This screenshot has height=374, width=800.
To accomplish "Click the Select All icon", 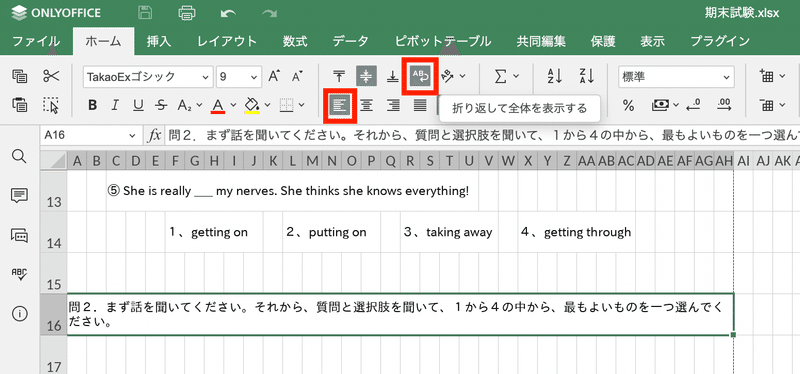I will 52,105.
